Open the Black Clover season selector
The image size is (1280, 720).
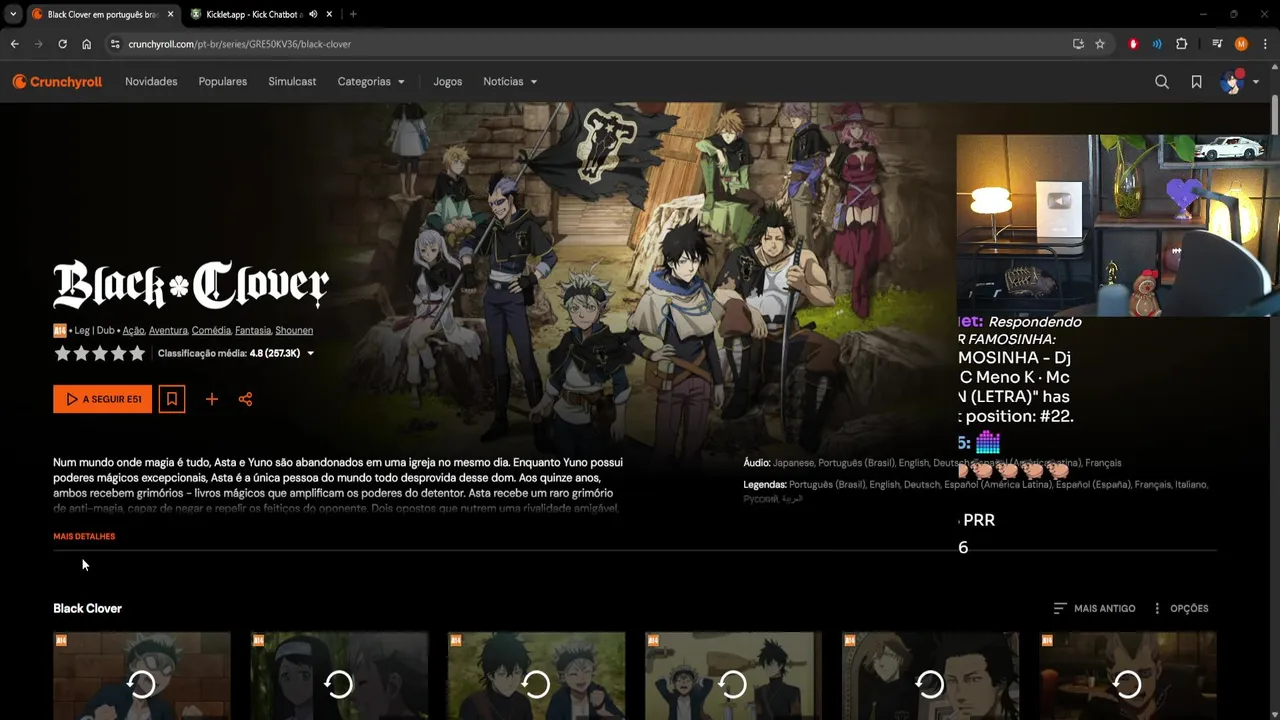pos(87,608)
